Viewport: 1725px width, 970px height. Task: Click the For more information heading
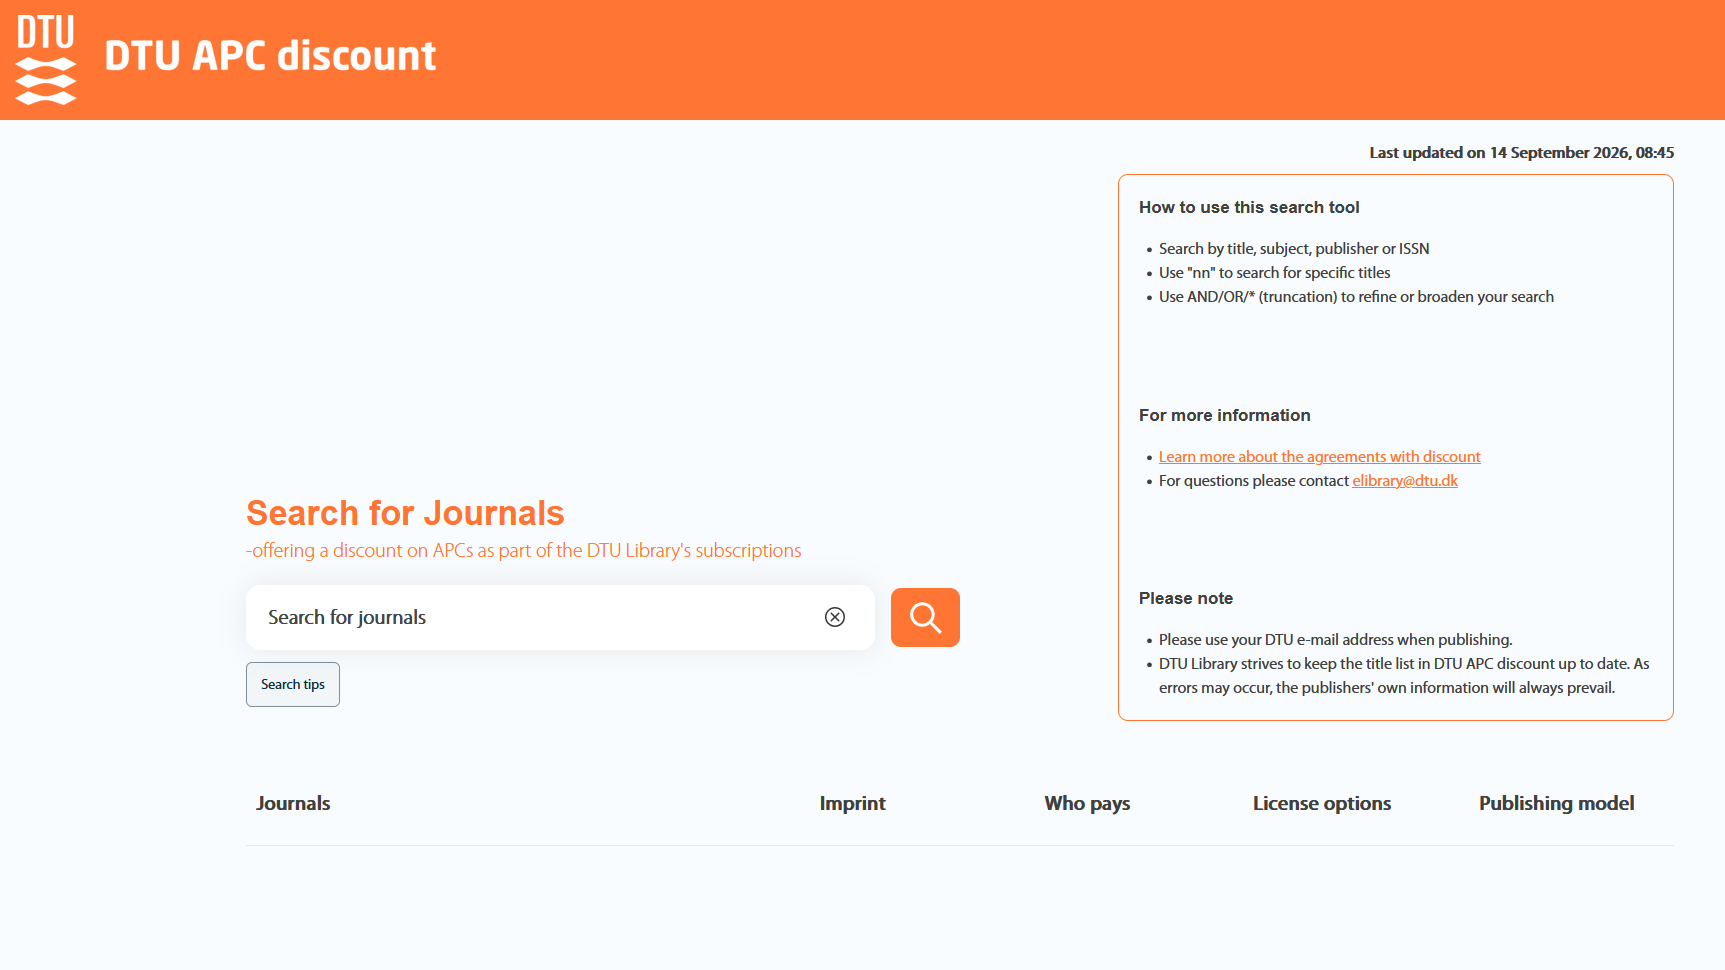pyautogui.click(x=1224, y=415)
